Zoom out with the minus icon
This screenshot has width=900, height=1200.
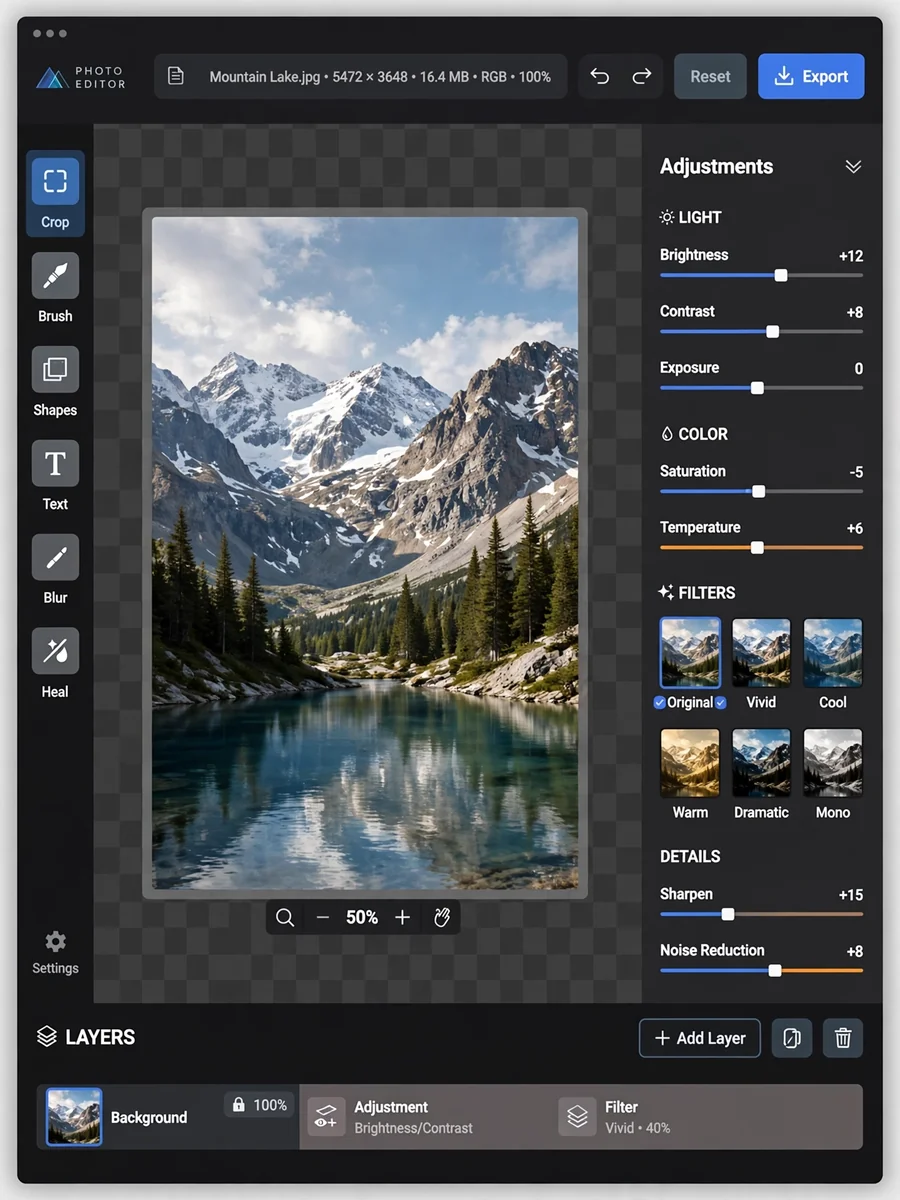pos(322,917)
